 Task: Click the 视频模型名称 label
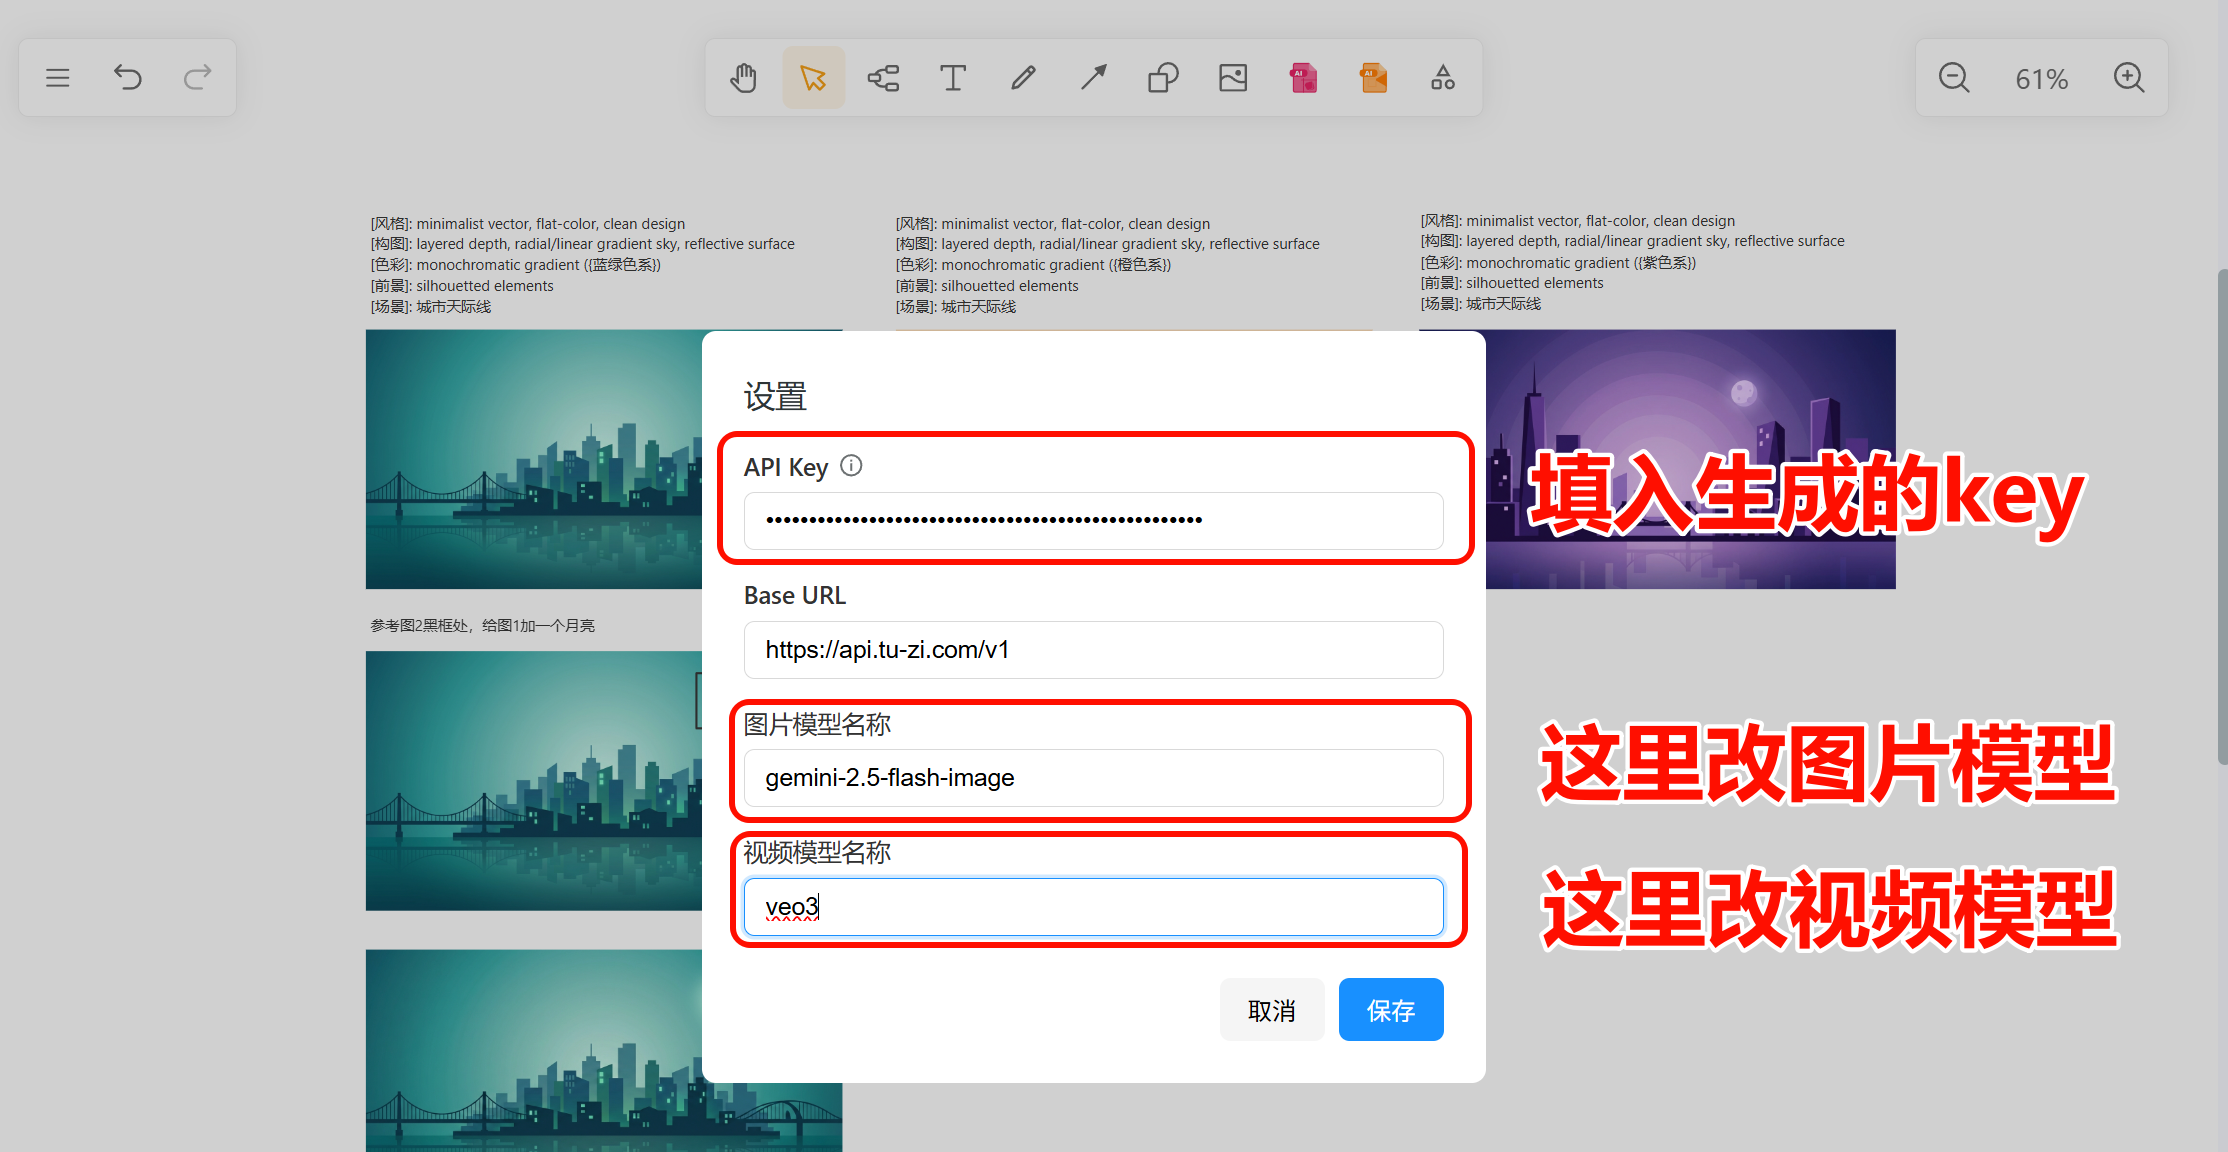817,853
